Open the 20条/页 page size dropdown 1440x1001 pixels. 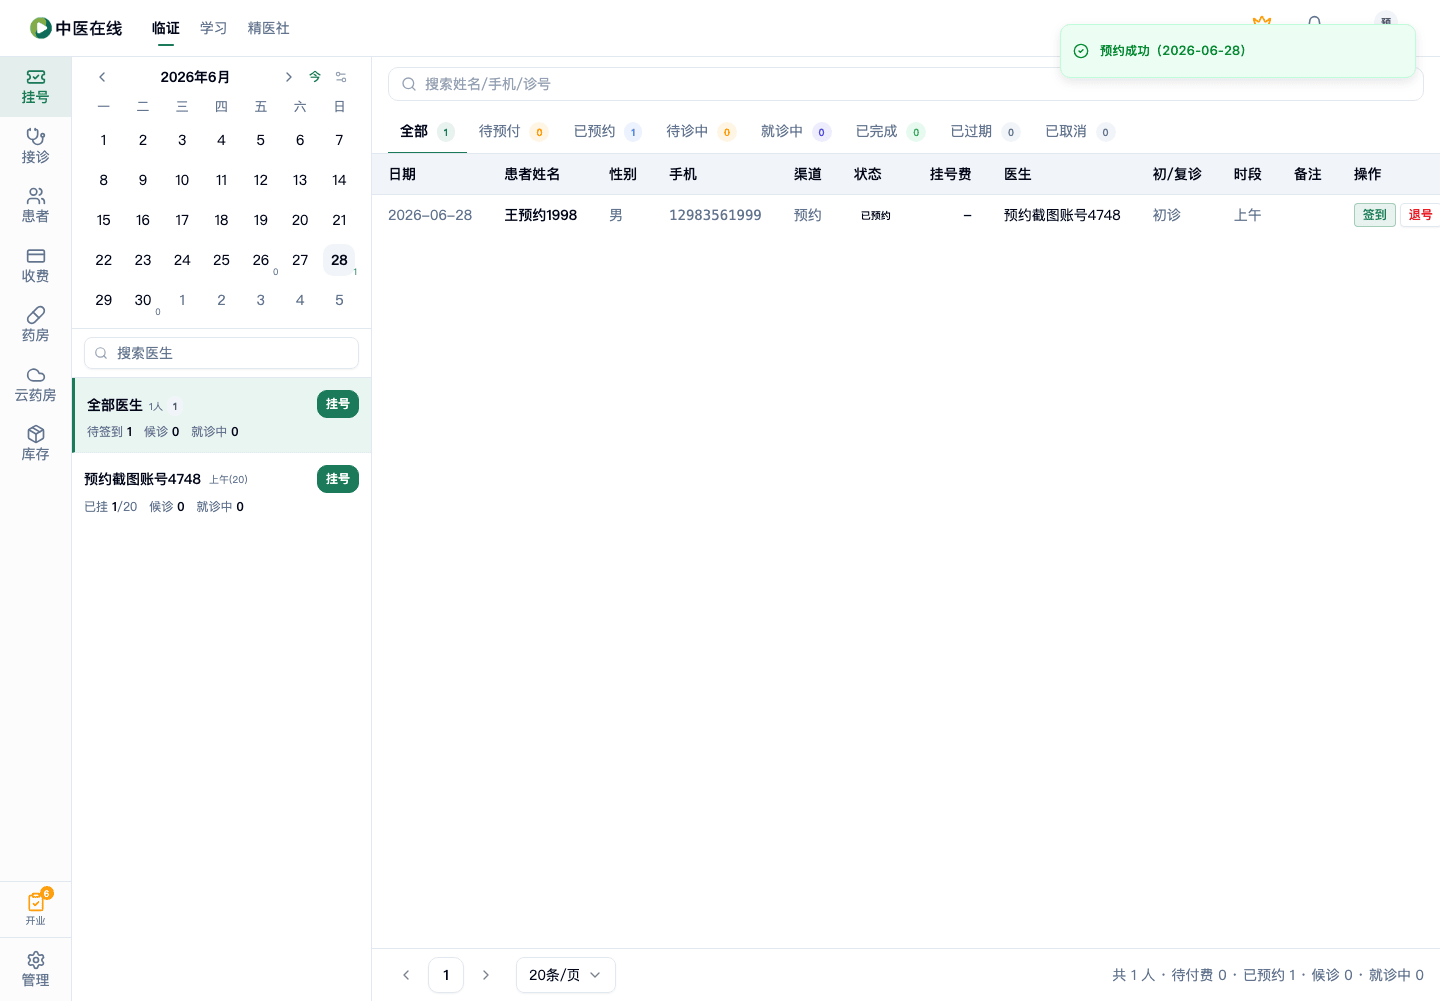[566, 975]
